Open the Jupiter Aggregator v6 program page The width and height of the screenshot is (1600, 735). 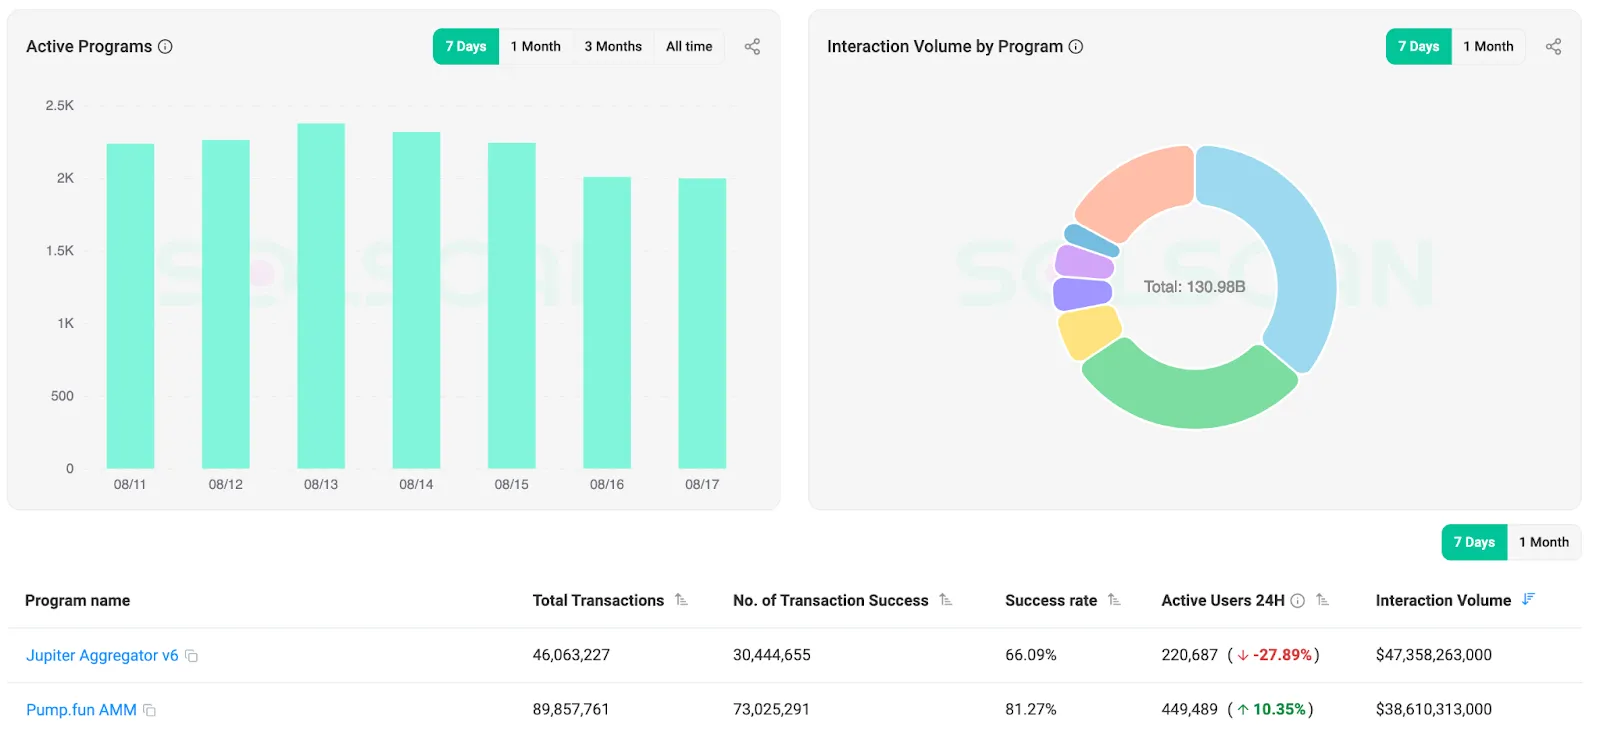coord(103,655)
